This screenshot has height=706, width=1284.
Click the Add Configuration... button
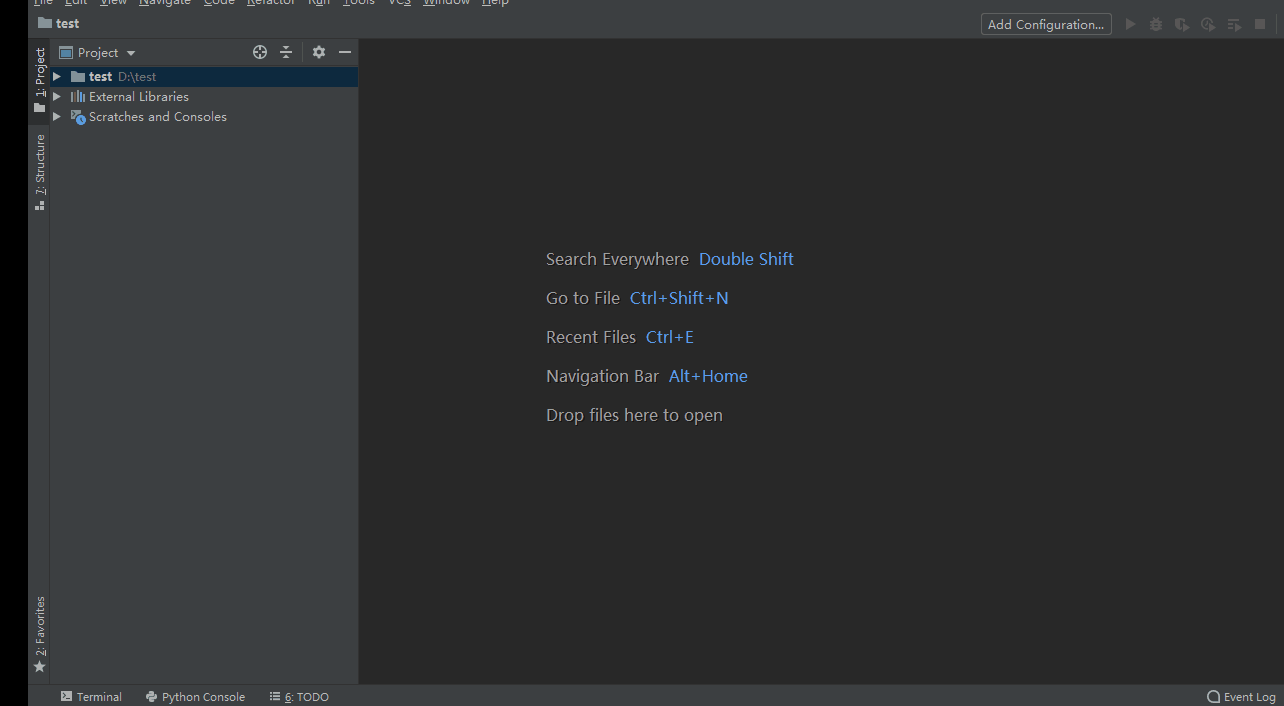pos(1046,24)
